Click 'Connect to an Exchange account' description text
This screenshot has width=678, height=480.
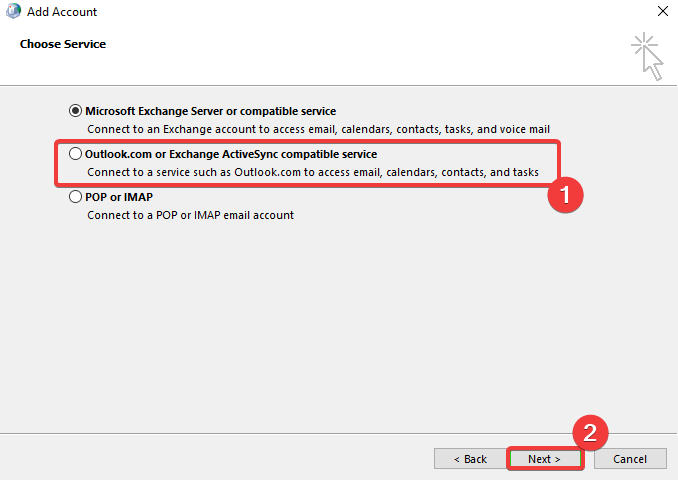click(318, 129)
